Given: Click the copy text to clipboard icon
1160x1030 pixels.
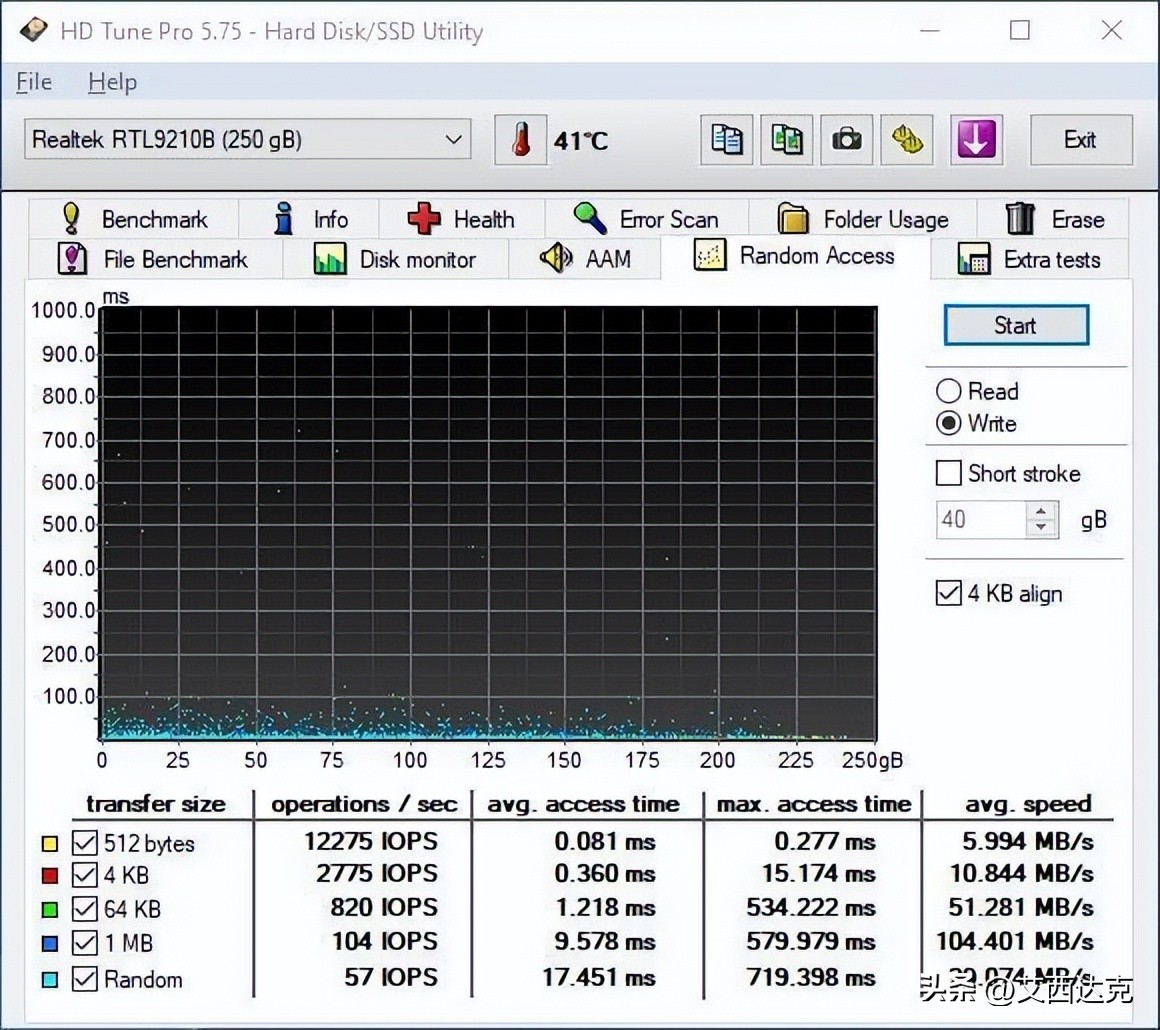Looking at the screenshot, I should (x=726, y=140).
